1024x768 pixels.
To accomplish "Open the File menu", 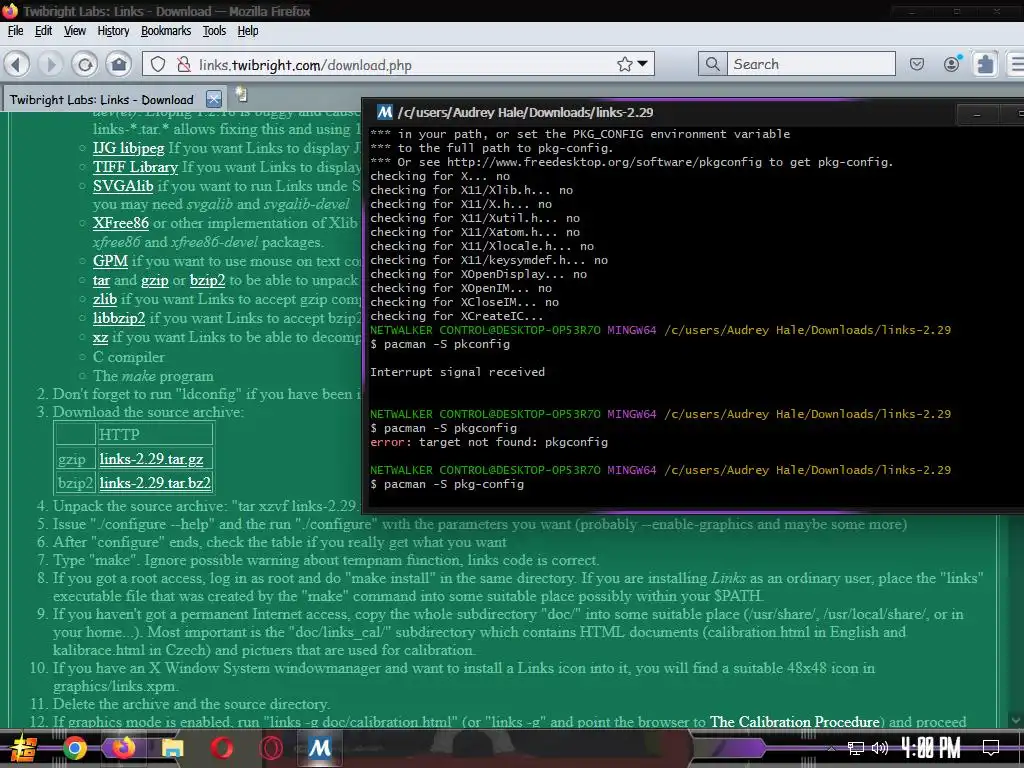I will coord(15,31).
